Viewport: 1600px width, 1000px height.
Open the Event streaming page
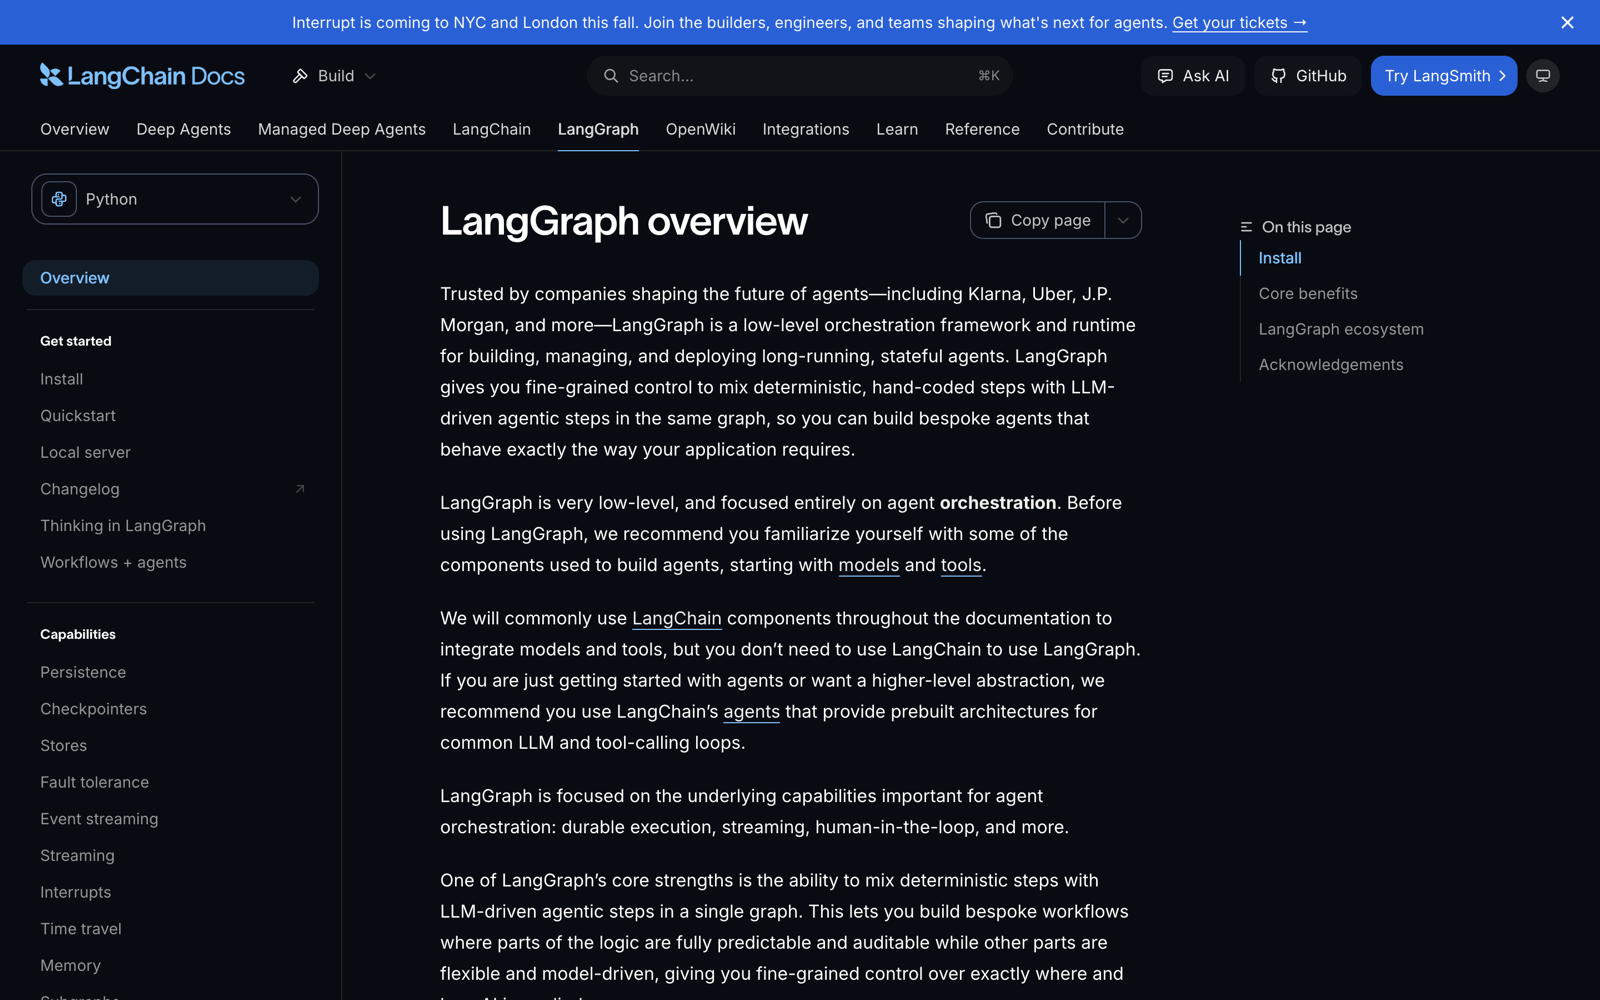99,819
